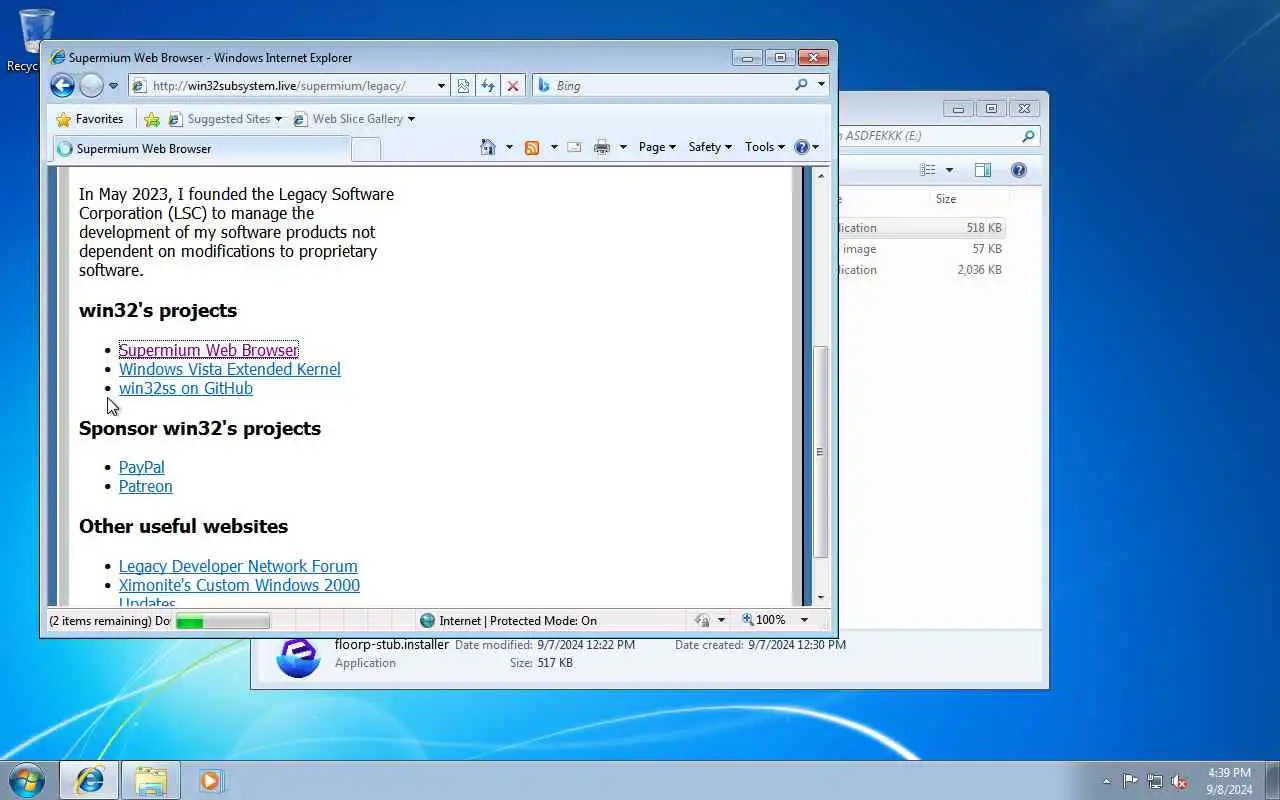1280x800 pixels.
Task: Open Suggested Sites on favorites bar
Action: click(225, 119)
